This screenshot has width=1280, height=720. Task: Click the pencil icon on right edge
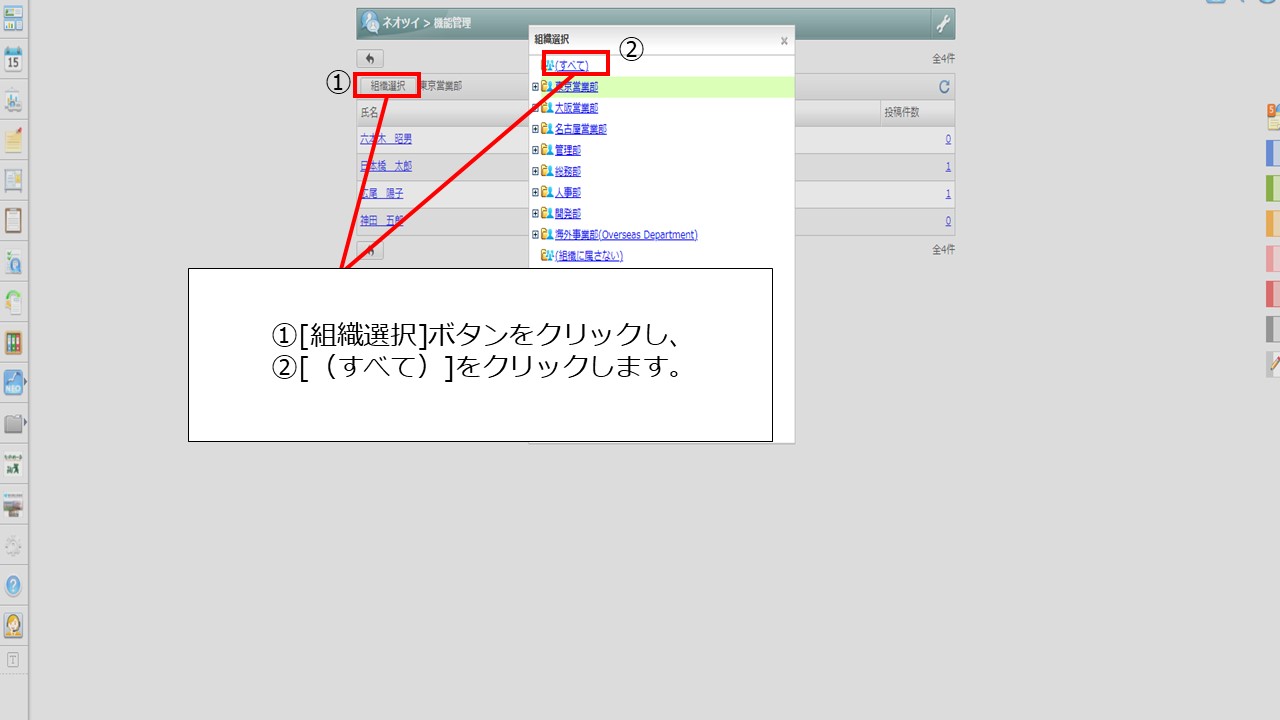coord(1273,365)
